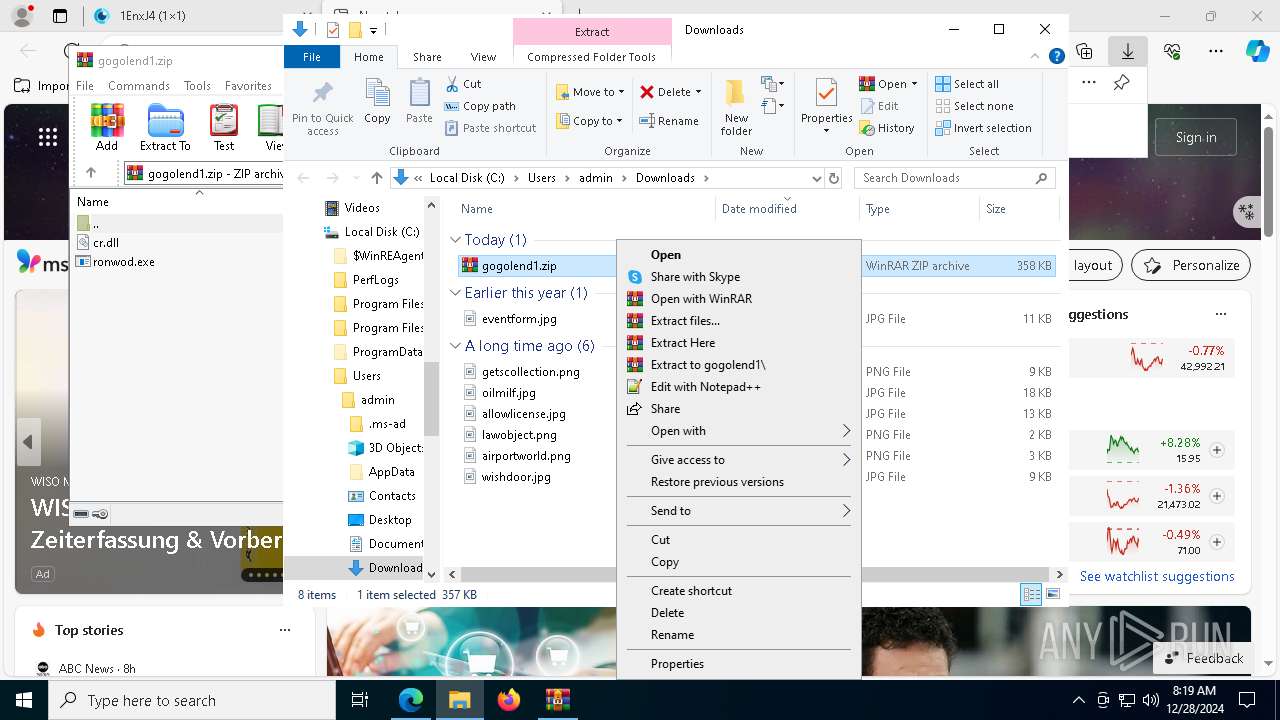Click Invert selection in ribbon
Image resolution: width=1280 pixels, height=720 pixels.
tap(984, 128)
